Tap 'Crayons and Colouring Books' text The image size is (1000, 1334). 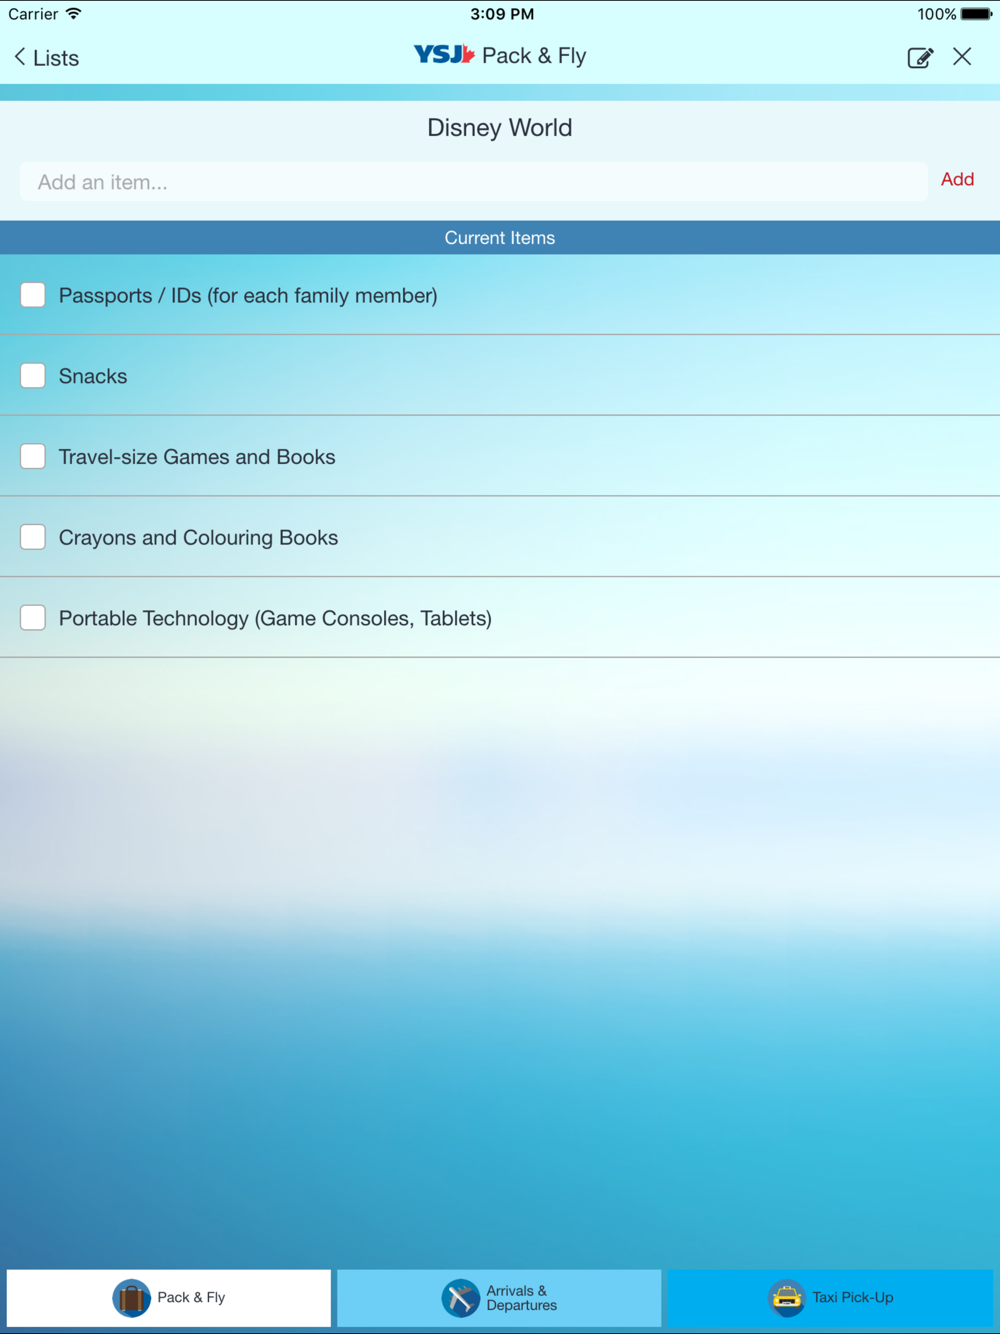[198, 538]
